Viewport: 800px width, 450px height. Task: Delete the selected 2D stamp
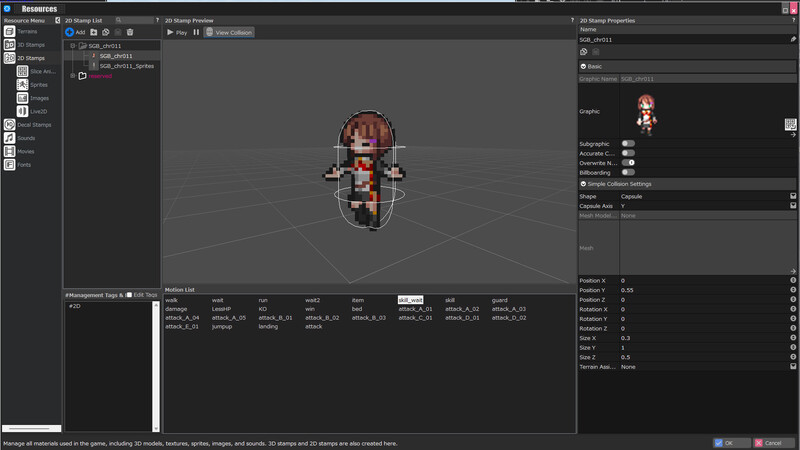[130, 32]
